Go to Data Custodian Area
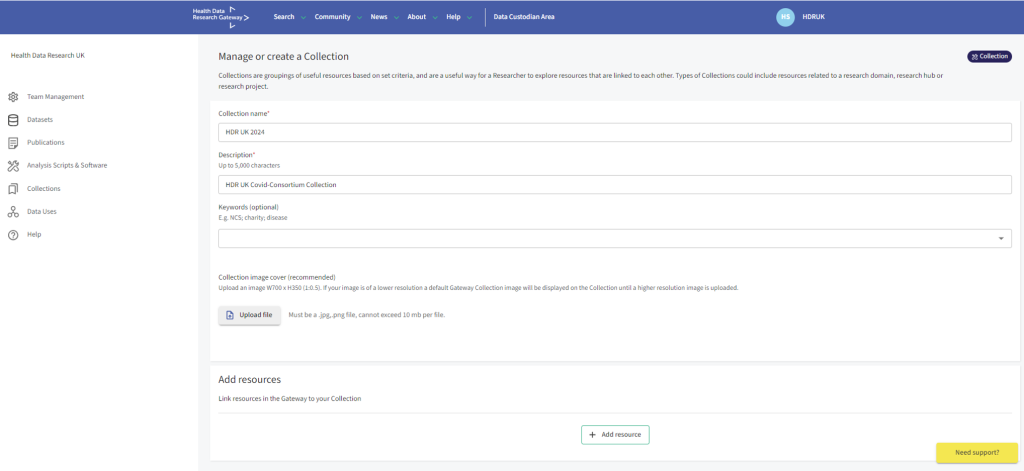The width and height of the screenshot is (1024, 471). tap(524, 17)
